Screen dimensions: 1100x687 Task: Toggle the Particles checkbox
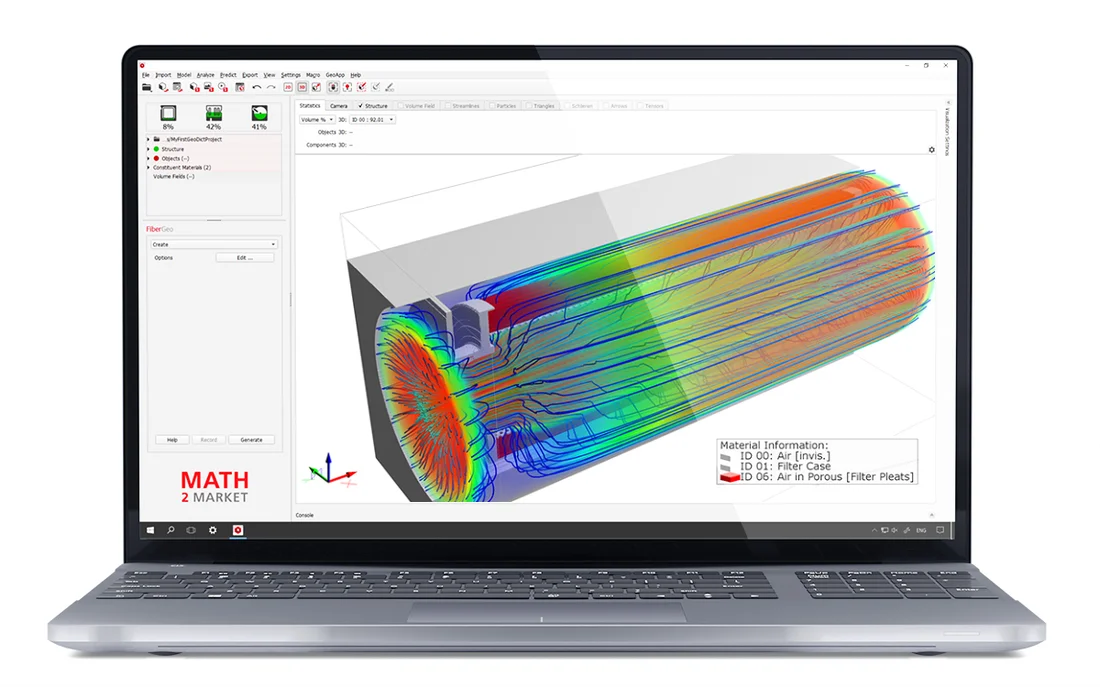(492, 105)
